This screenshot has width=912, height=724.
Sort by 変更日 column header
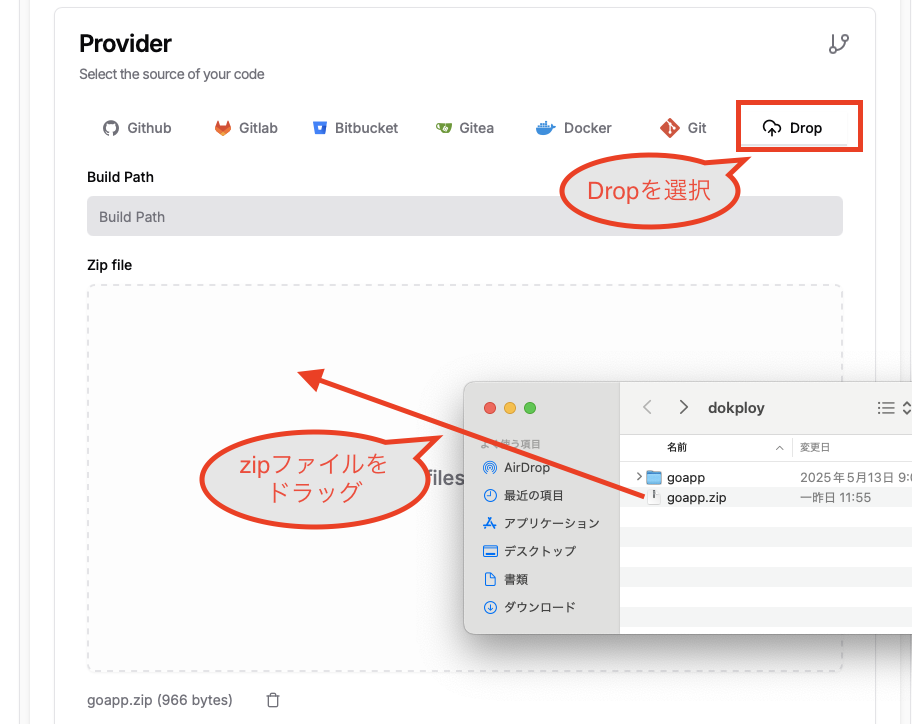click(815, 447)
